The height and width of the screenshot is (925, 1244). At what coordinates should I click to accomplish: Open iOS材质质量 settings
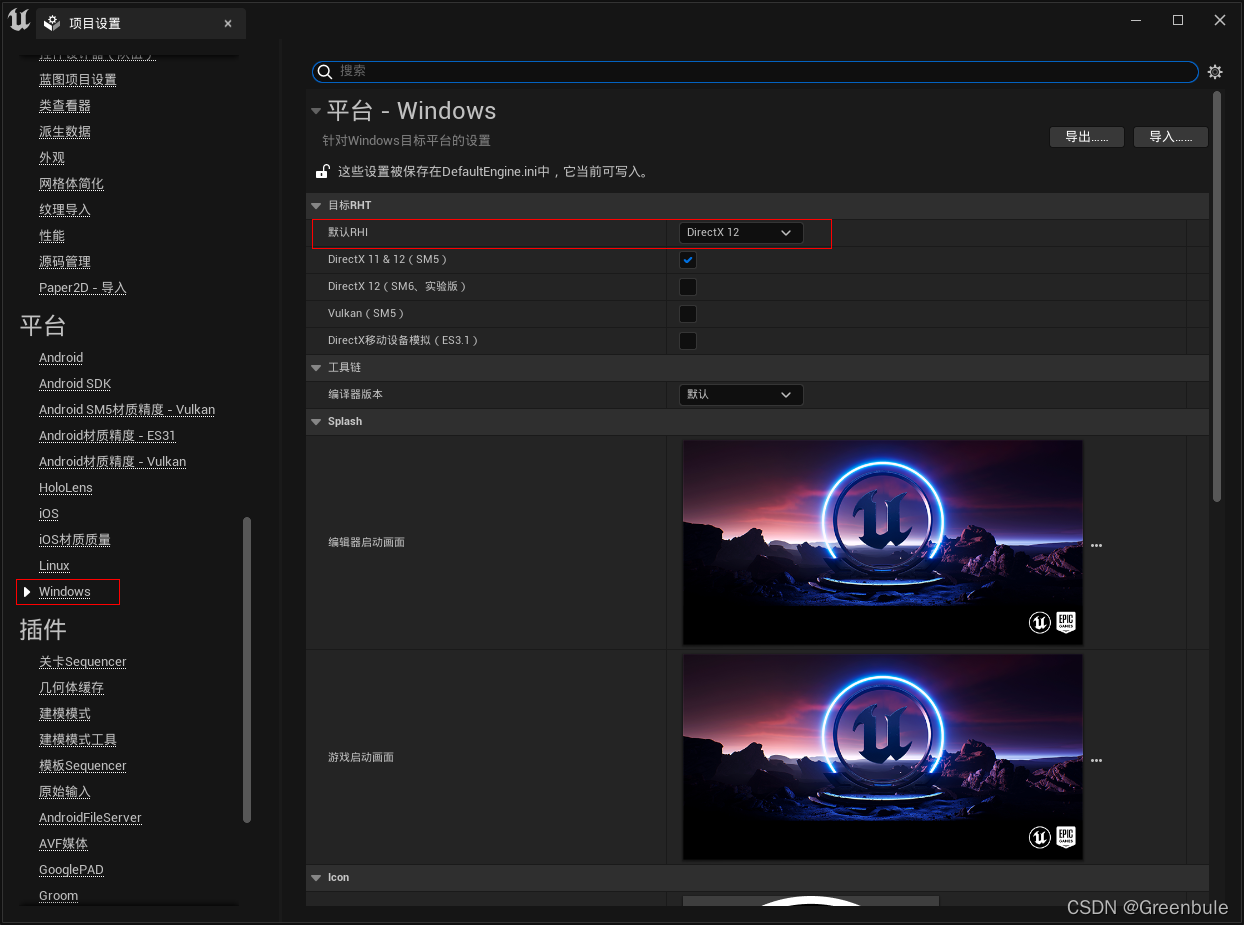[75, 540]
